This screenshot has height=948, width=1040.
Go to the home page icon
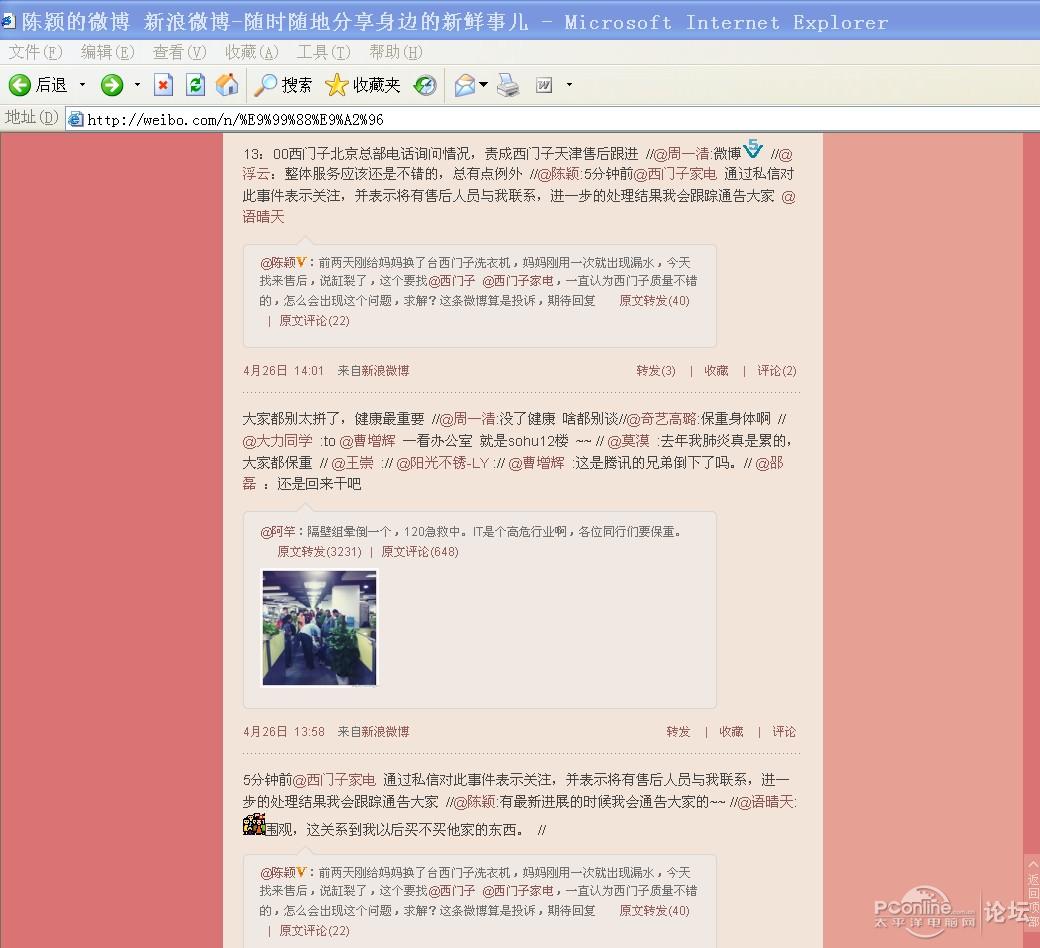tap(227, 85)
